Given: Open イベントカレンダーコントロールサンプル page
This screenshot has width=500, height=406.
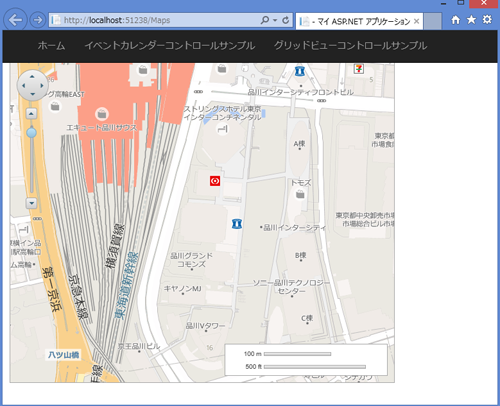Looking at the screenshot, I should (x=170, y=46).
